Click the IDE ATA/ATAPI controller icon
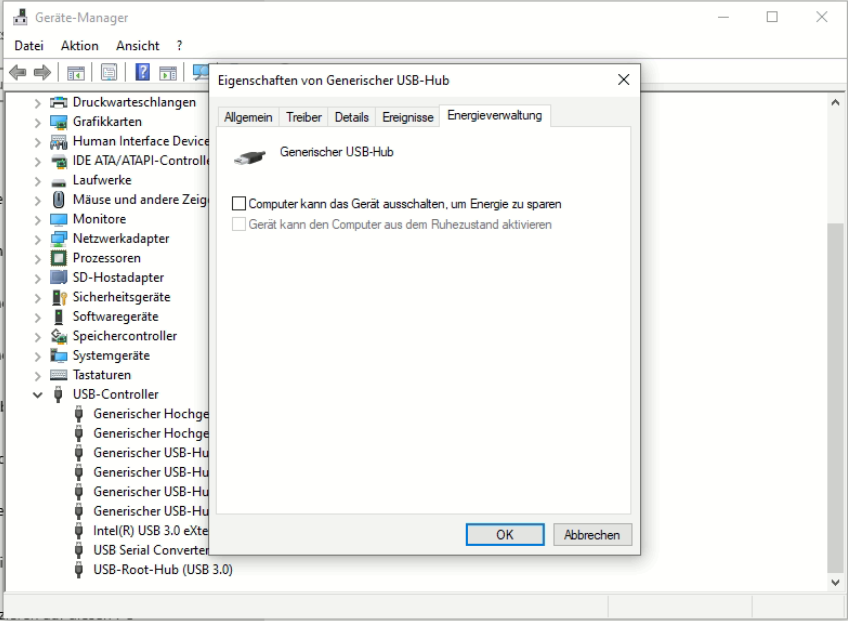Viewport: 848px width, 621px height. 58,161
